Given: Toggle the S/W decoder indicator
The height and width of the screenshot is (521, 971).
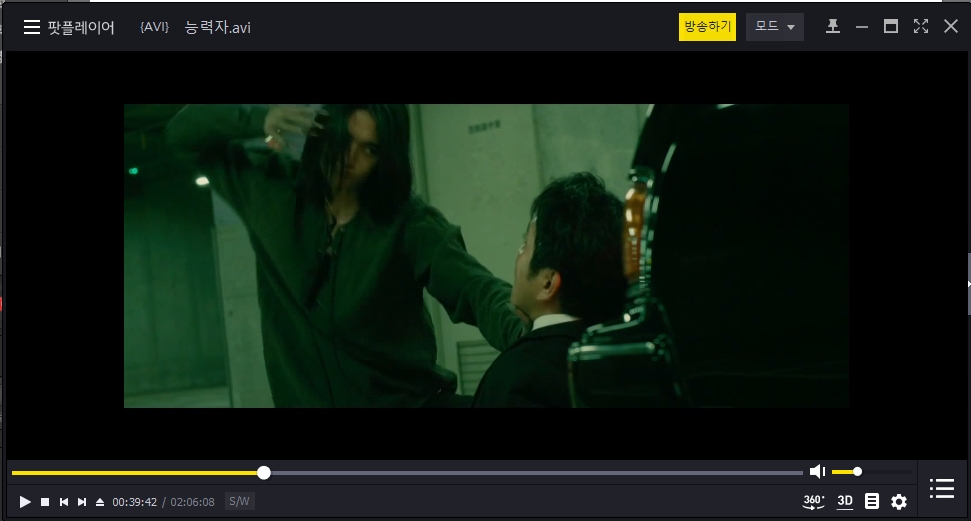Looking at the screenshot, I should pos(240,501).
